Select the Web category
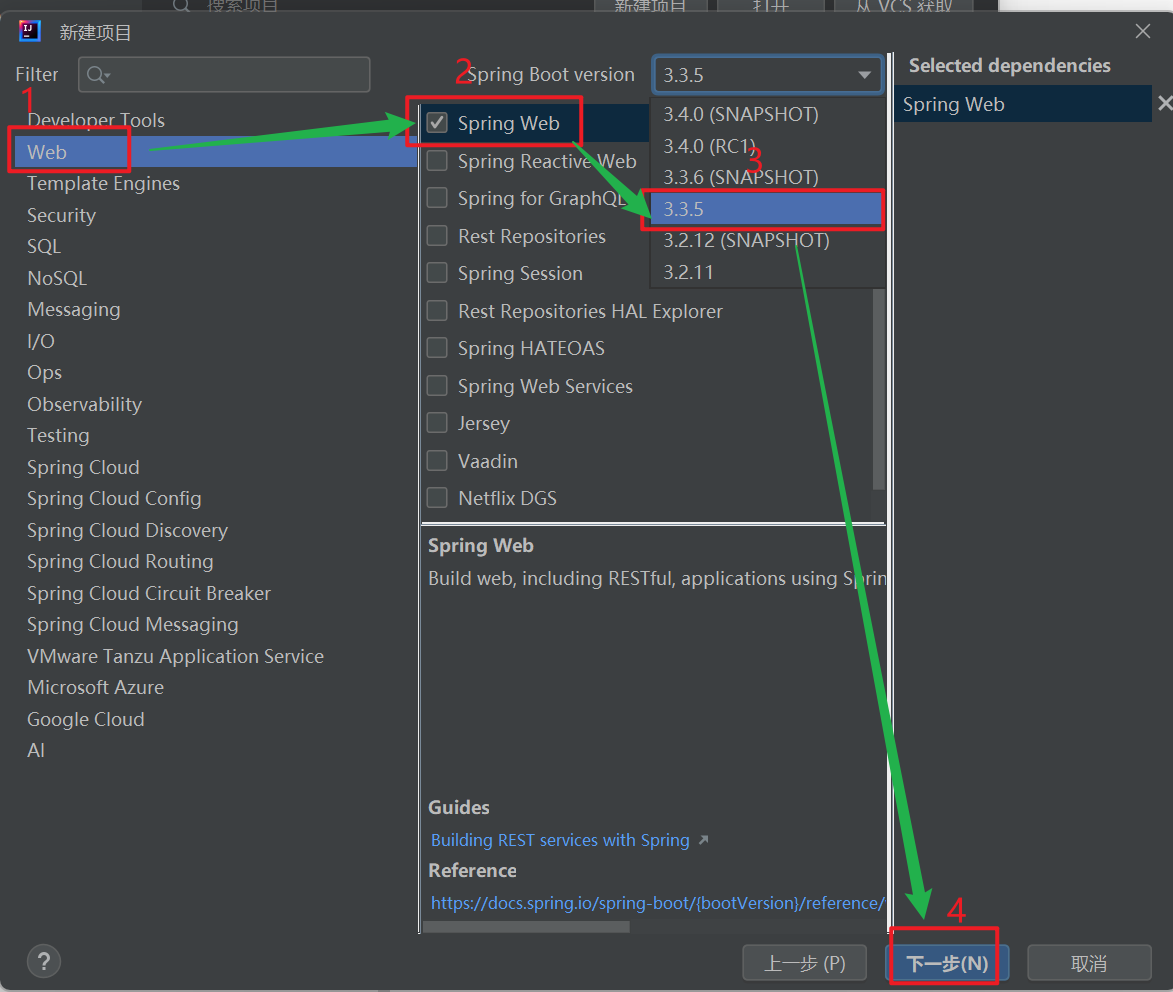1173x992 pixels. coord(215,152)
